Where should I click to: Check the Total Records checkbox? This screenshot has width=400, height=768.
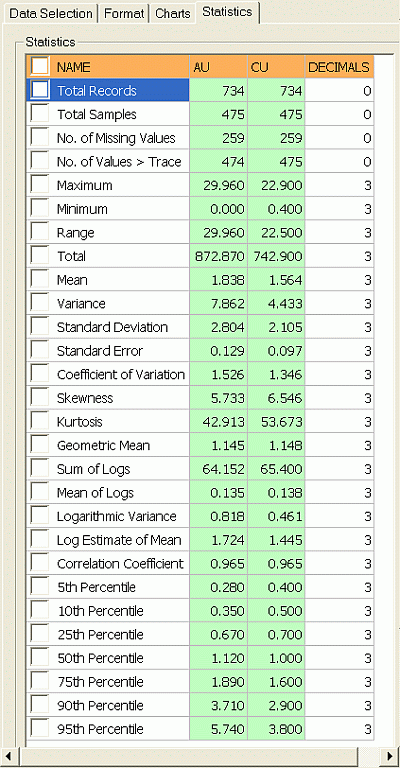(40, 90)
